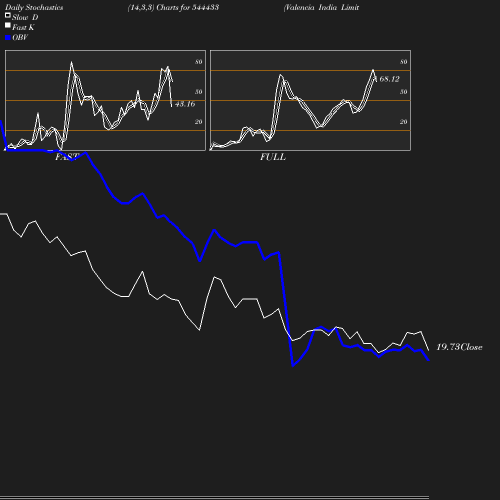500x500 pixels.
Task: Click the Slow D legend swatch
Action: 8,15
